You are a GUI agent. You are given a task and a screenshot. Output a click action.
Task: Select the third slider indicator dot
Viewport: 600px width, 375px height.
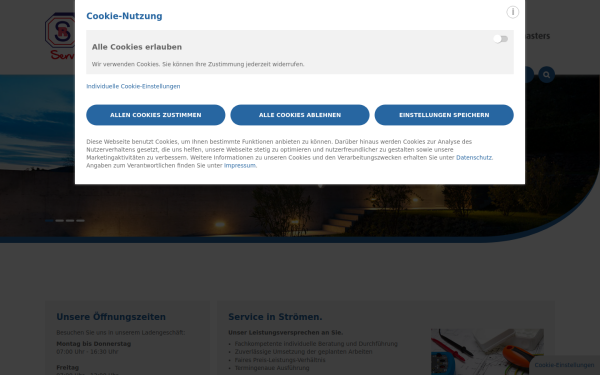[x=70, y=220]
